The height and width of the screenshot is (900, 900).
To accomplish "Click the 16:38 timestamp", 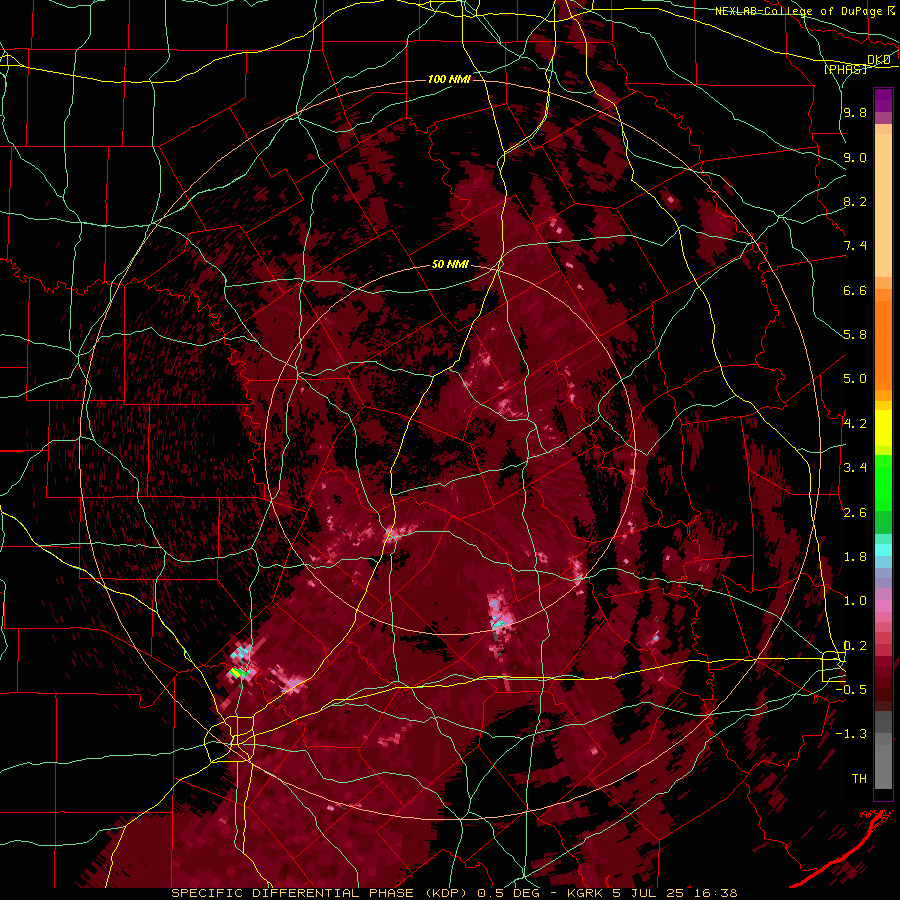I will [715, 893].
